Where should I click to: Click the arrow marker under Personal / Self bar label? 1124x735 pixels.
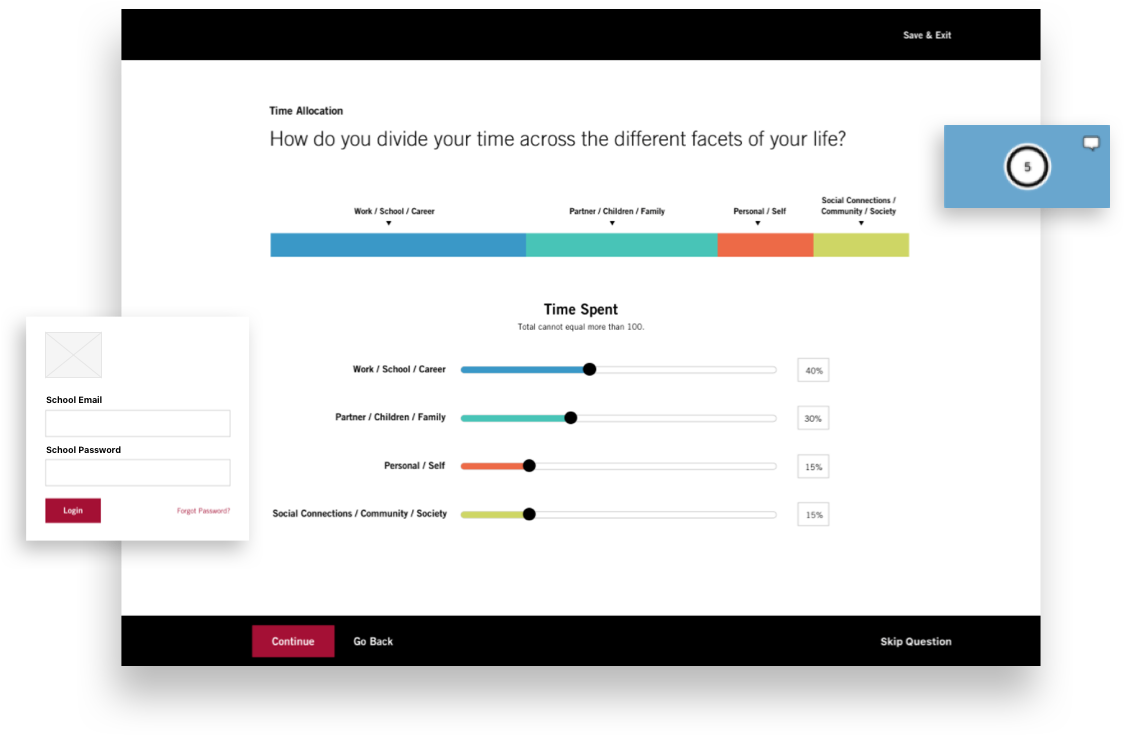(758, 223)
